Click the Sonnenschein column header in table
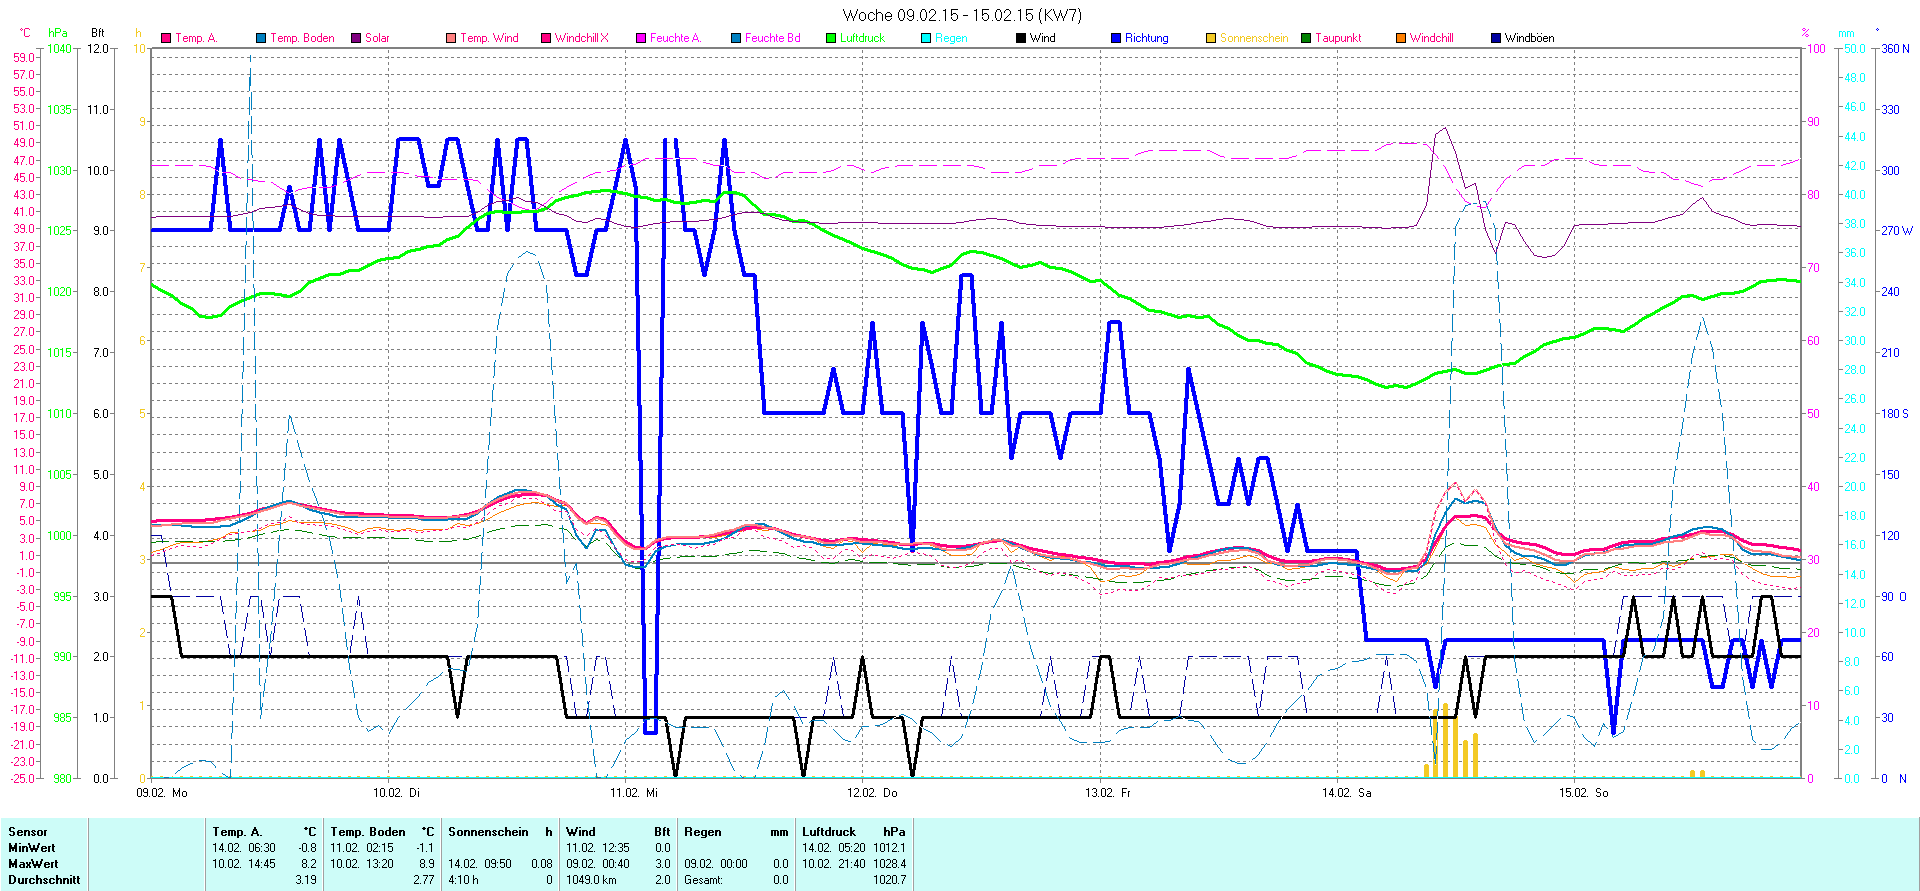Screen dimensions: 1920x891 (x=488, y=832)
